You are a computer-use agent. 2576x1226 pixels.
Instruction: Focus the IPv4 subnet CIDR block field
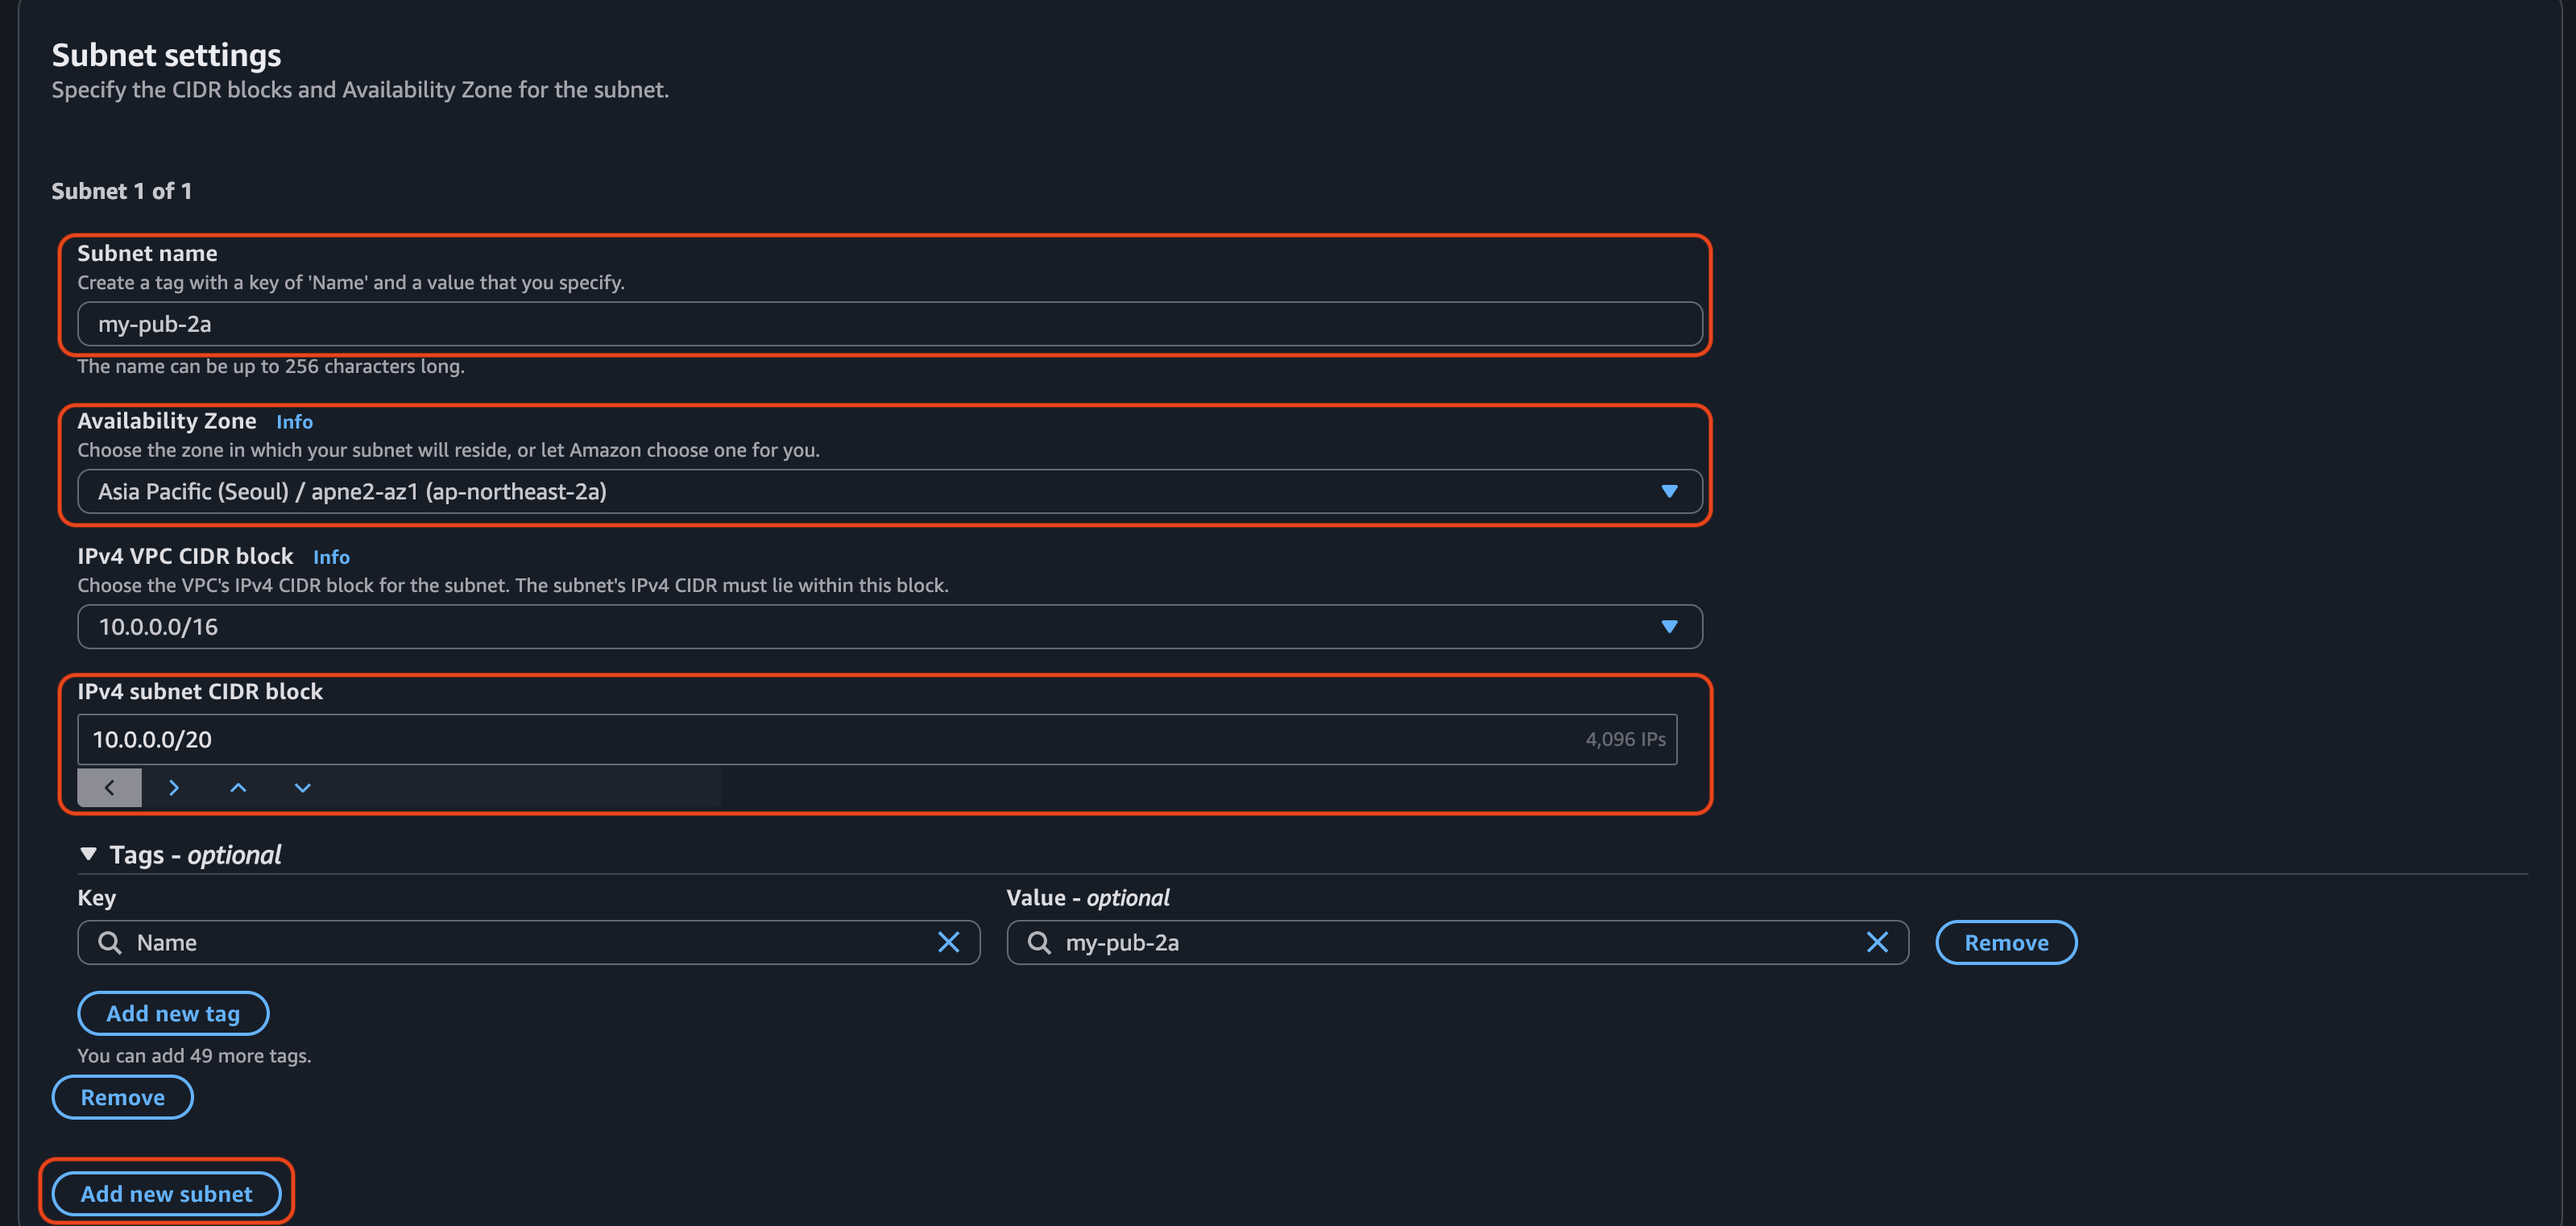(x=877, y=739)
